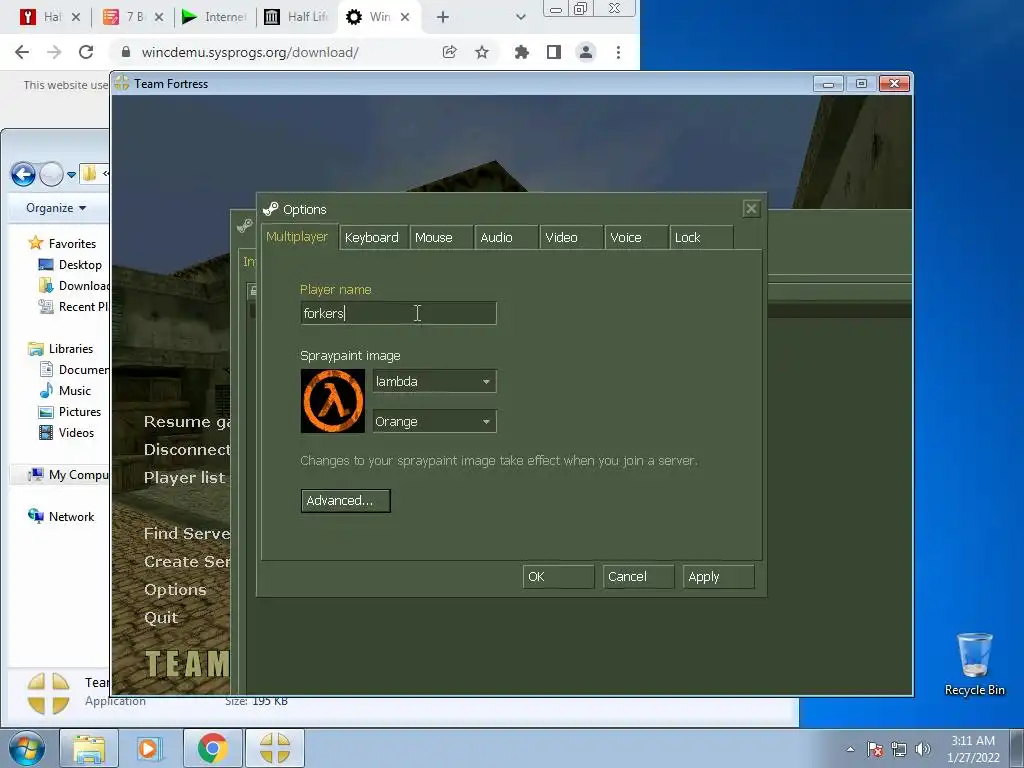This screenshot has height=768, width=1024.
Task: Click Disconnect in the game menu
Action: pos(187,450)
